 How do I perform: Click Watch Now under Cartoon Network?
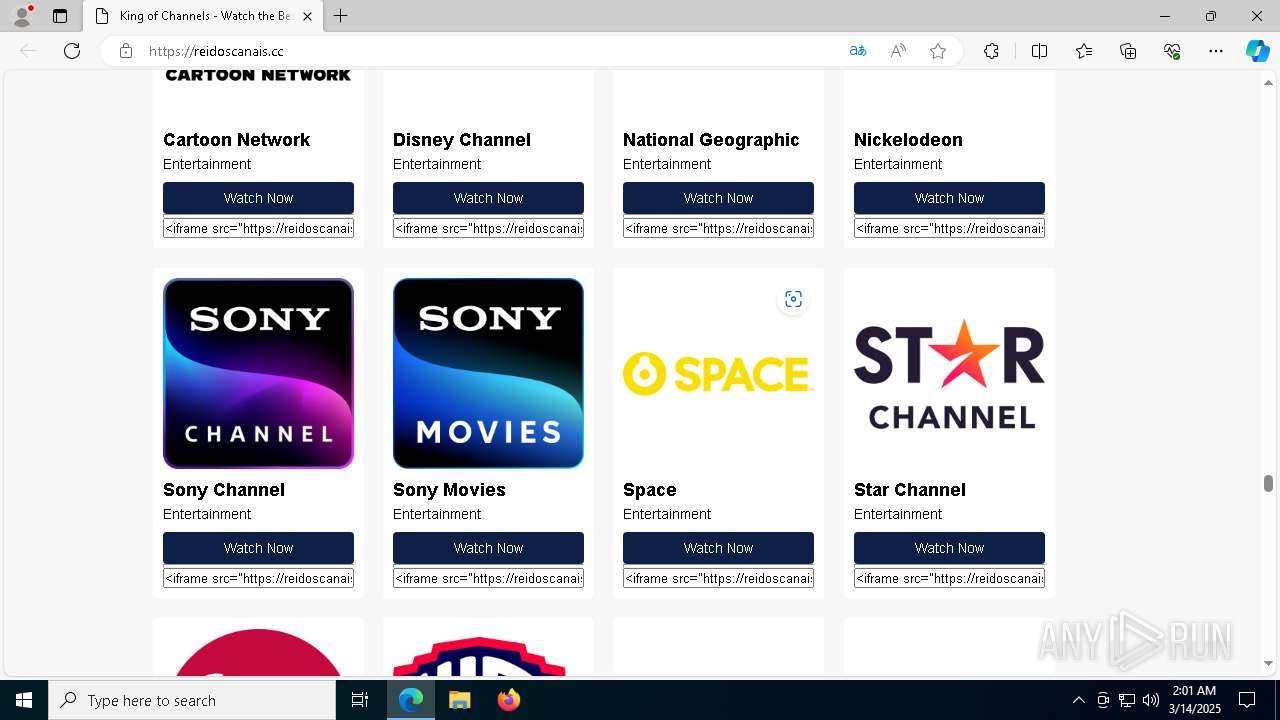(x=258, y=198)
